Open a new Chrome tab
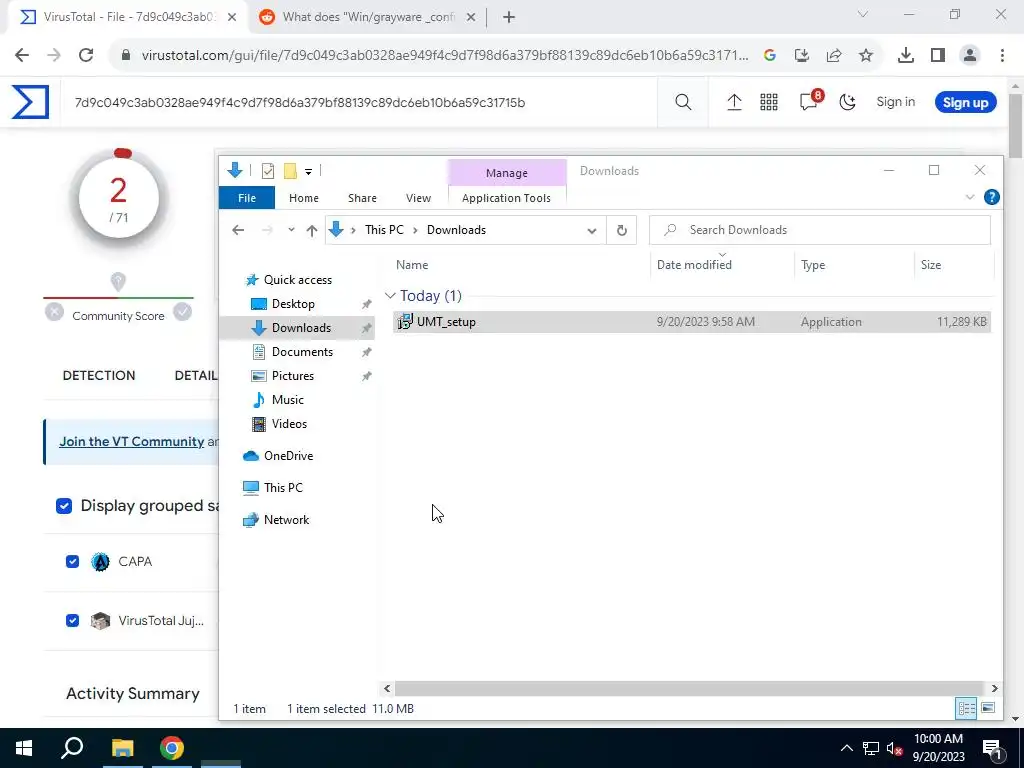This screenshot has height=768, width=1024. (x=509, y=18)
